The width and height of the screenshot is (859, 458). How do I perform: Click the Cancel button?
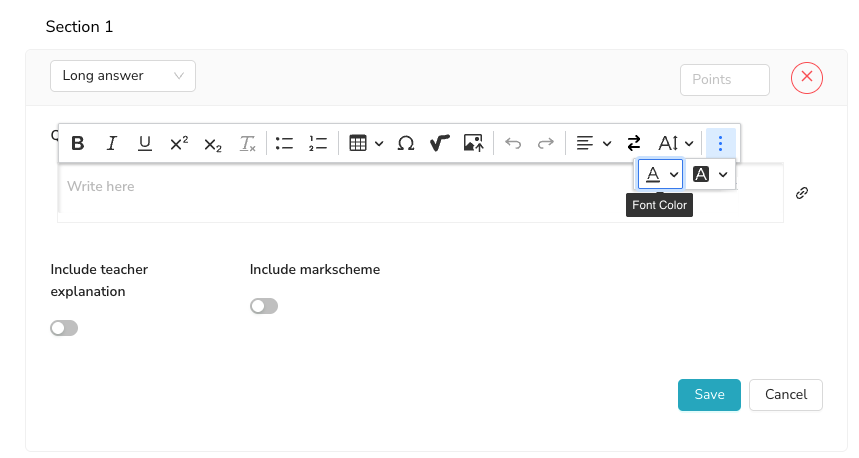tap(785, 395)
